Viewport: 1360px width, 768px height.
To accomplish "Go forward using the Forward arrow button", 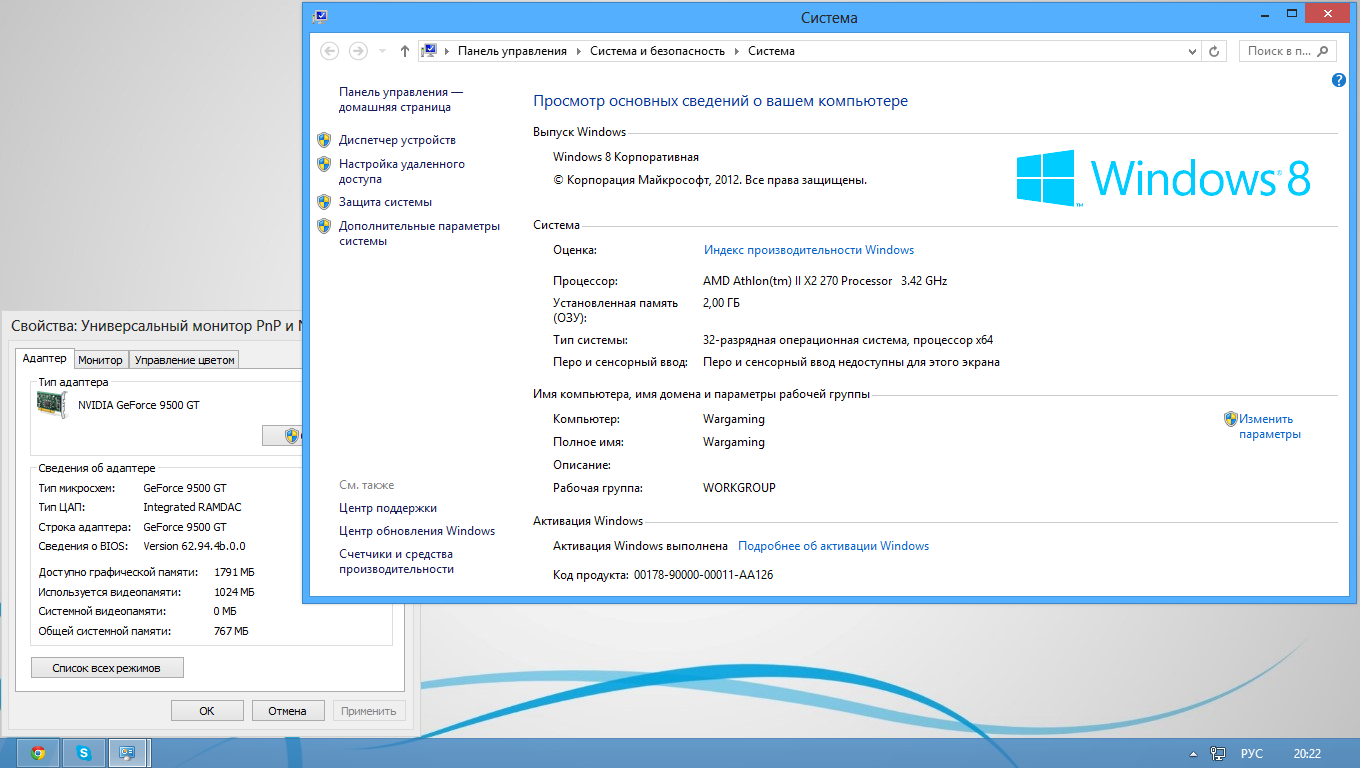I will click(358, 51).
